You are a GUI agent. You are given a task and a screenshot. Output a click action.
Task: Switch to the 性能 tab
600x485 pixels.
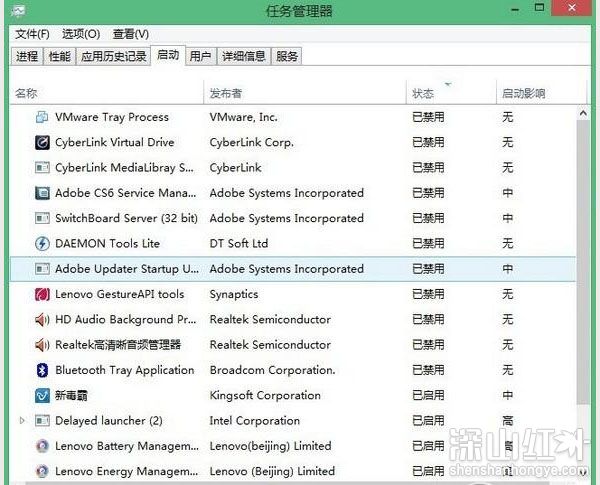click(x=60, y=57)
